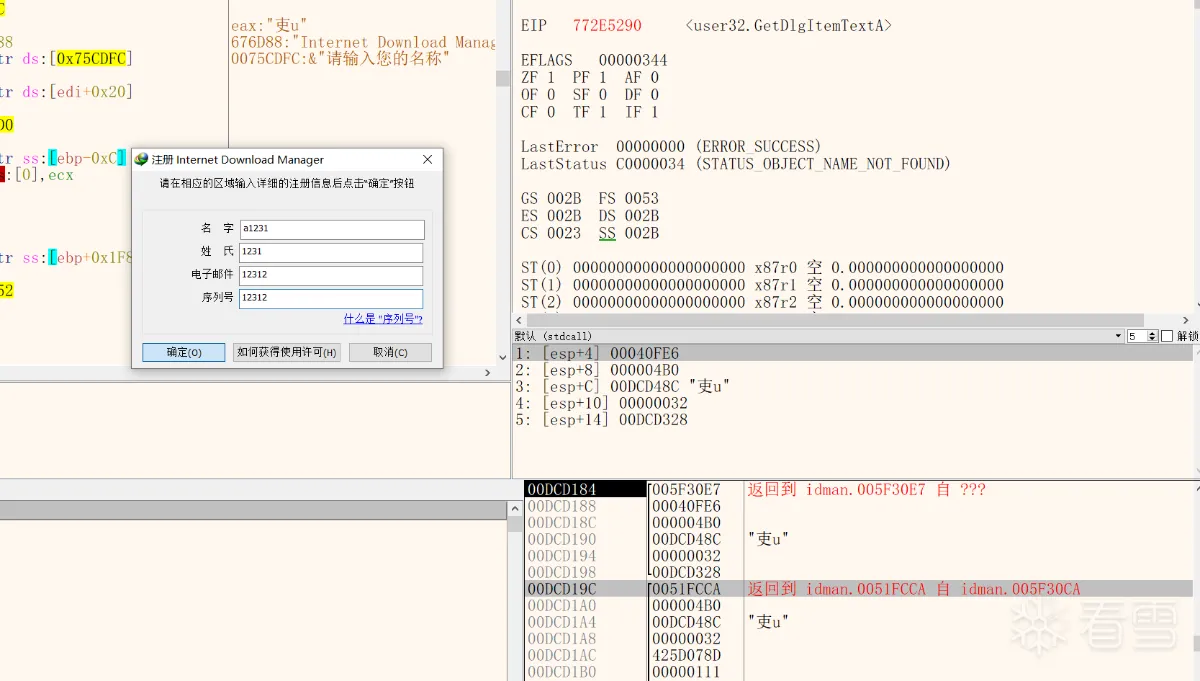Select stack value 0051FCCA
Screen dimensions: 1200x681
point(686,589)
